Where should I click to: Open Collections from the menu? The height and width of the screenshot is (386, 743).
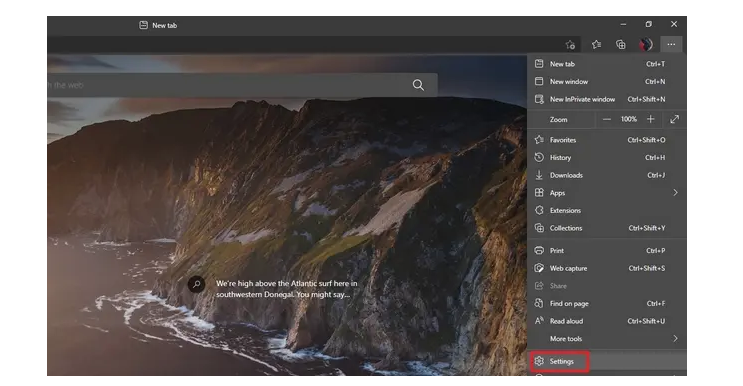607,228
